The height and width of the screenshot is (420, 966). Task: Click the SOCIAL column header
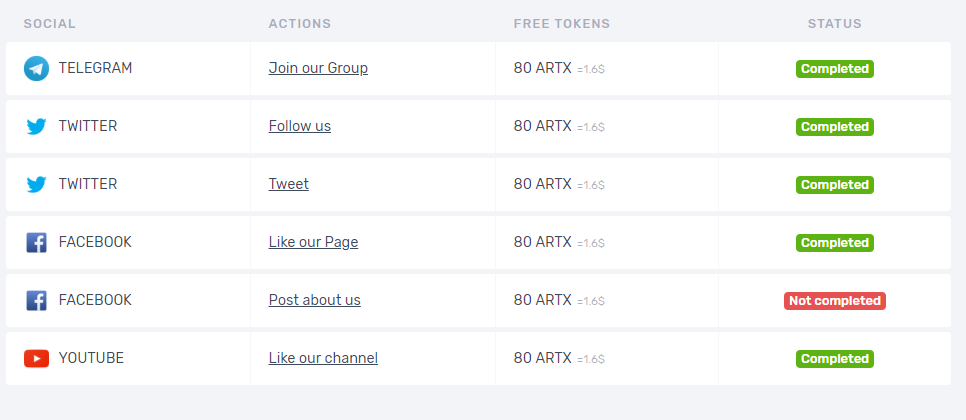pos(49,24)
